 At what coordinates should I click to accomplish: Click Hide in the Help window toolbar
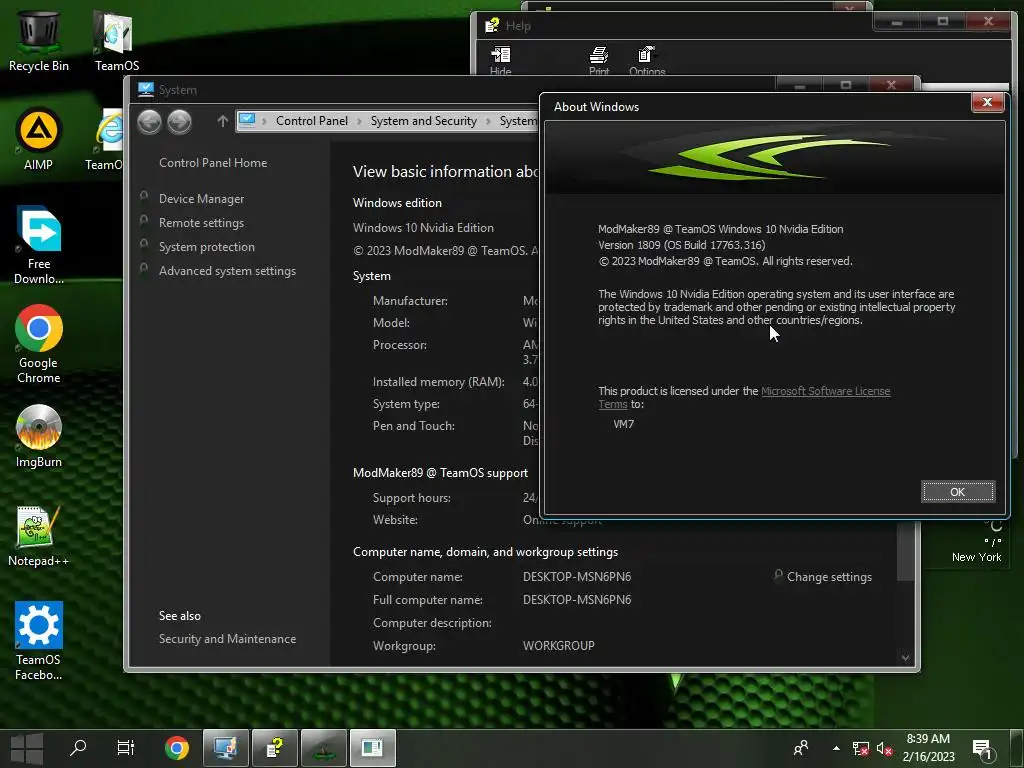point(500,61)
